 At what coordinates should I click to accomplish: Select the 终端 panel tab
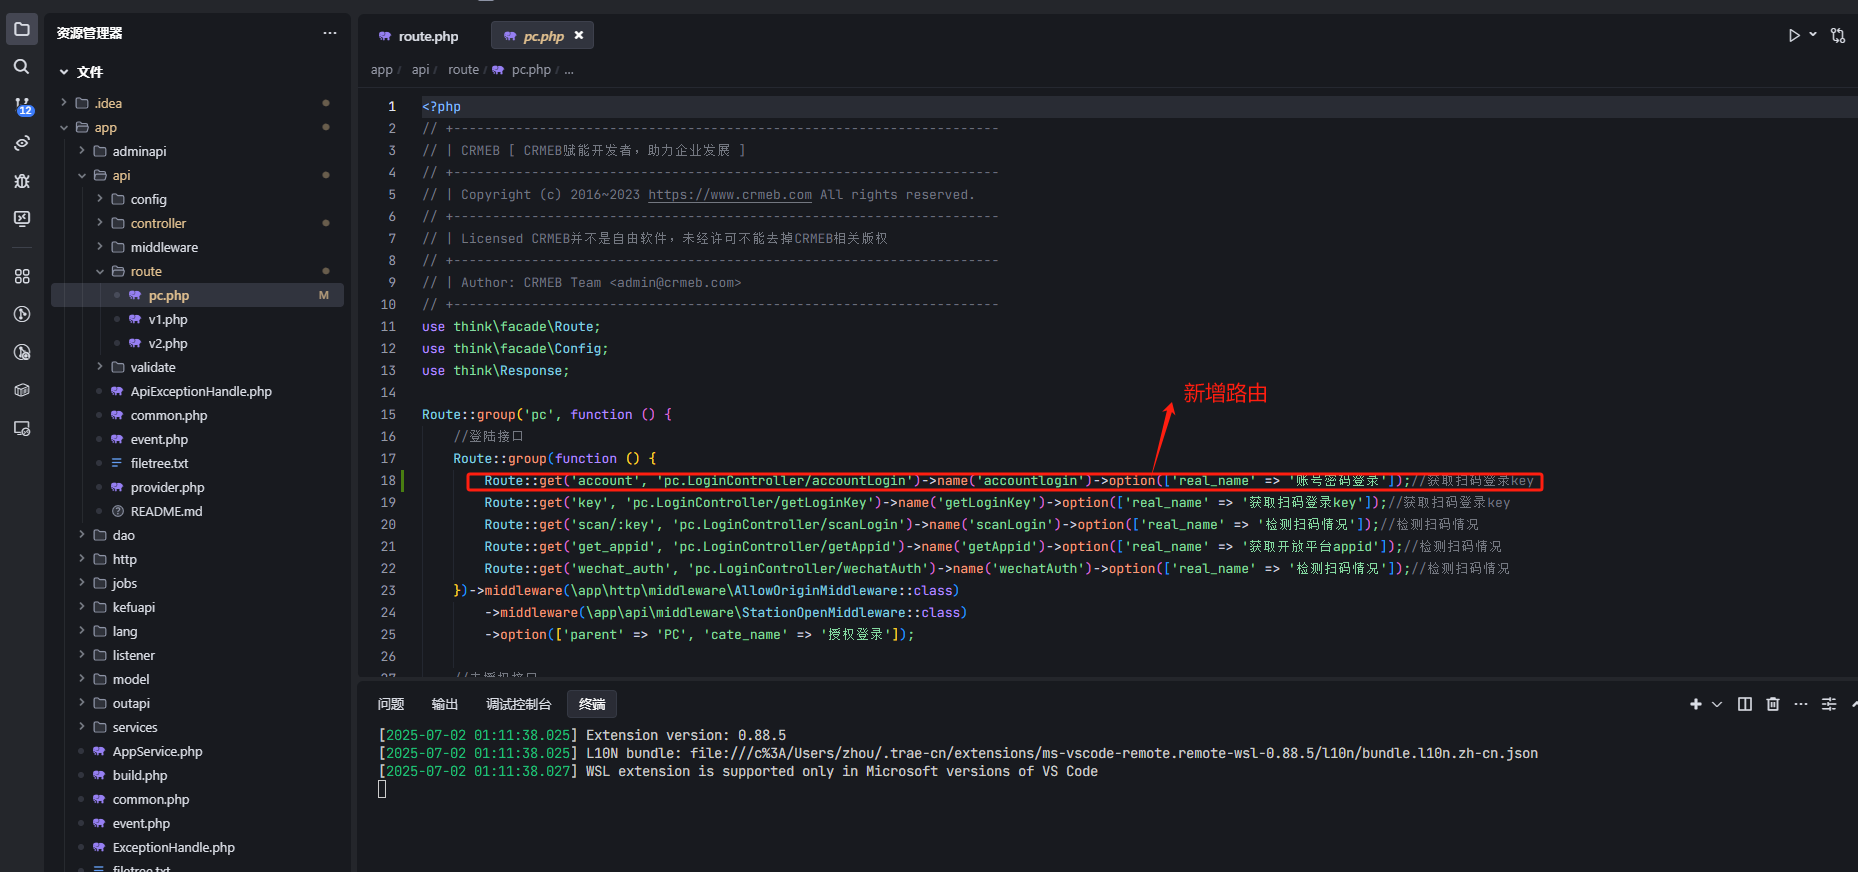592,704
